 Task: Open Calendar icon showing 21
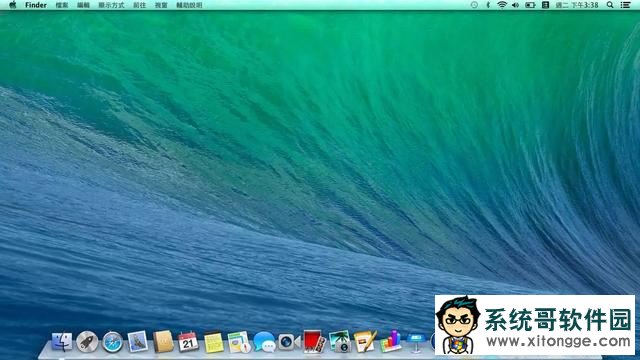[x=188, y=342]
